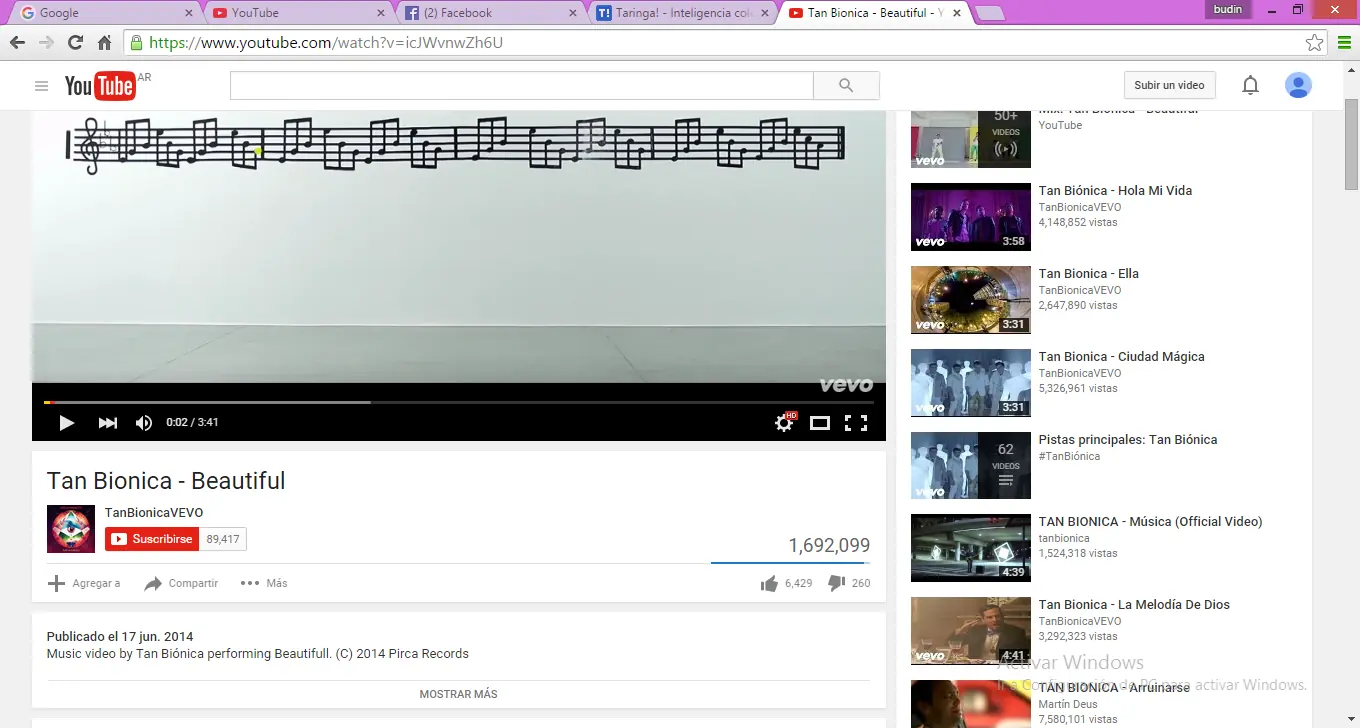Subscribe with the Suscribirse button
The height and width of the screenshot is (728, 1360).
pos(150,539)
